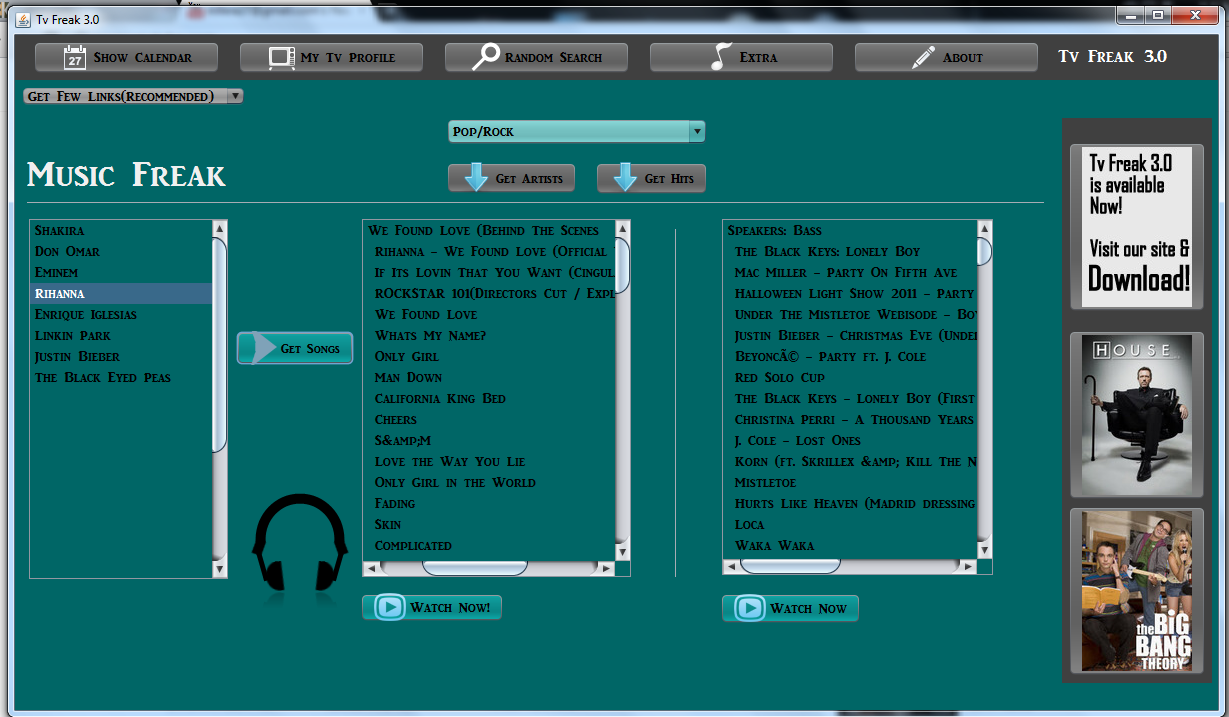Viewport: 1229px width, 717px height.
Task: Expand the Pop/Rock genre combo box
Action: (576, 131)
